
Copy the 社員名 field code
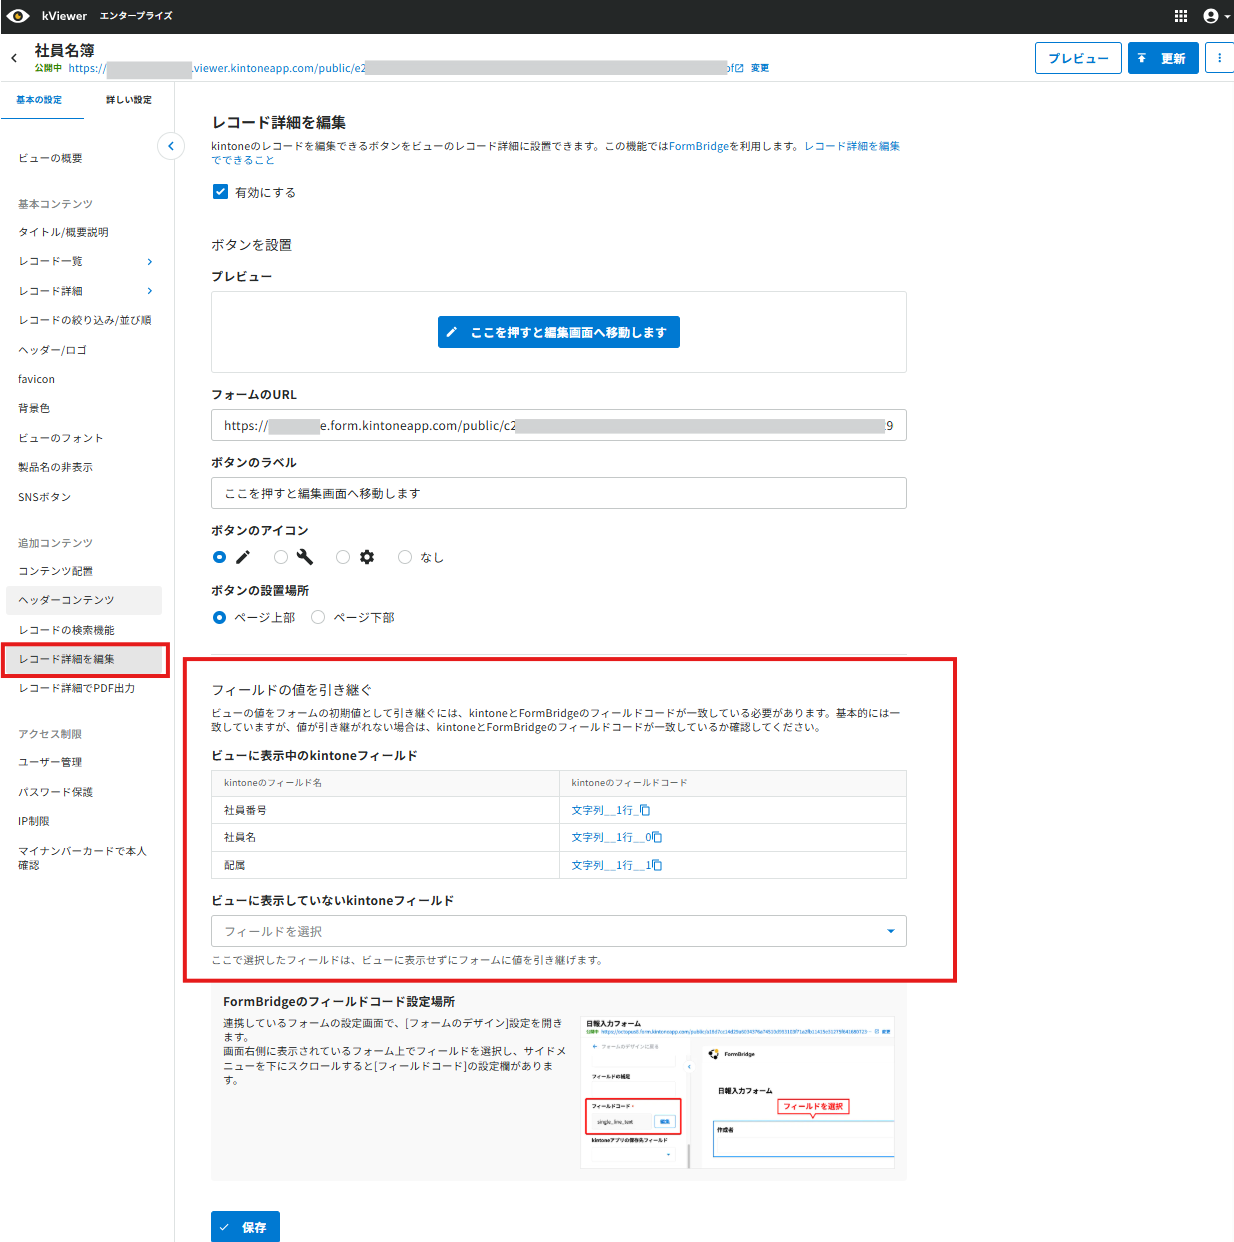coord(657,837)
